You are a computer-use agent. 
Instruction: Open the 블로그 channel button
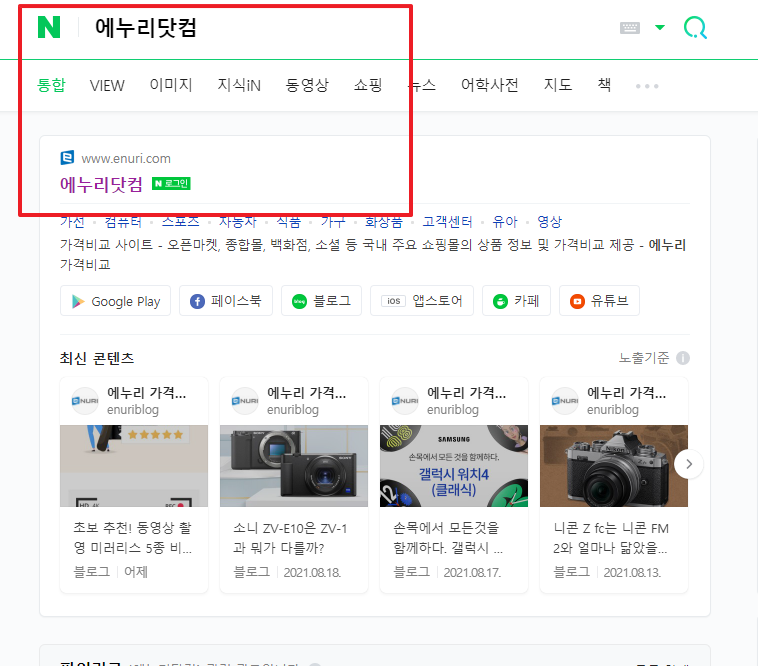[321, 301]
